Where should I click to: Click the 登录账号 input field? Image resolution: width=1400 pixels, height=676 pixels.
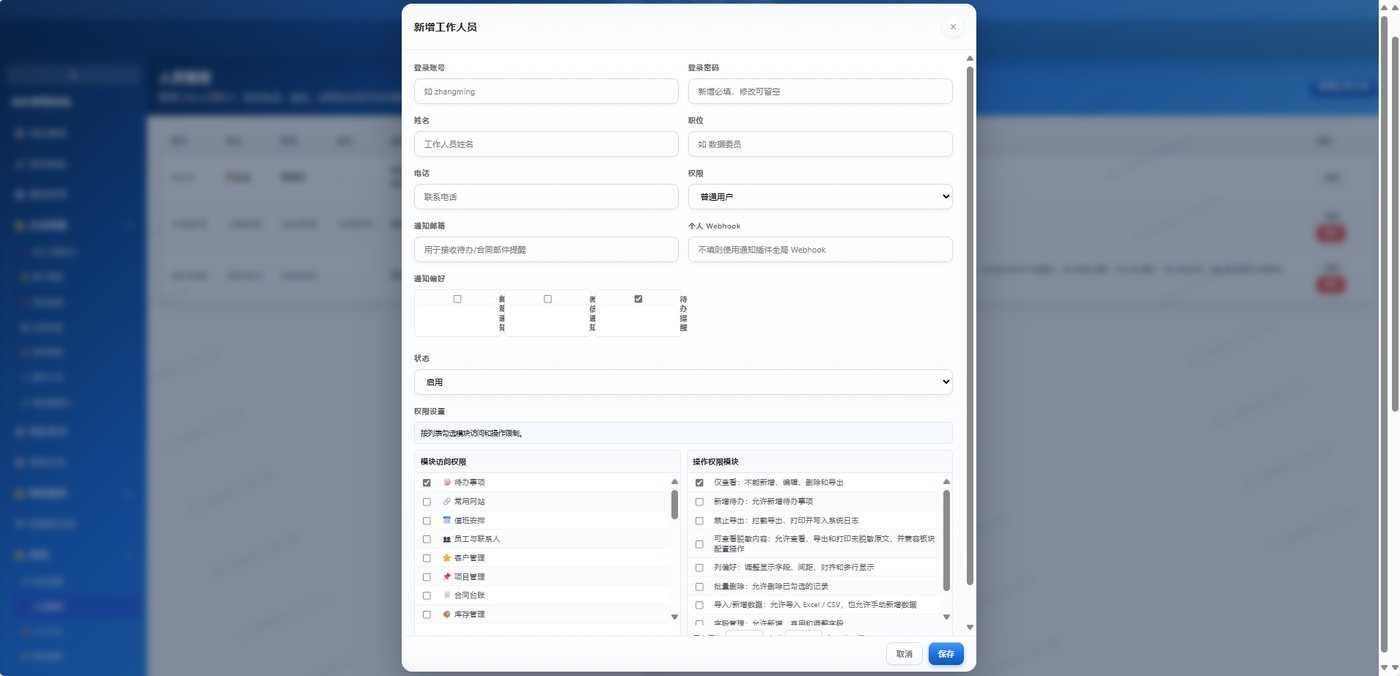[546, 91]
